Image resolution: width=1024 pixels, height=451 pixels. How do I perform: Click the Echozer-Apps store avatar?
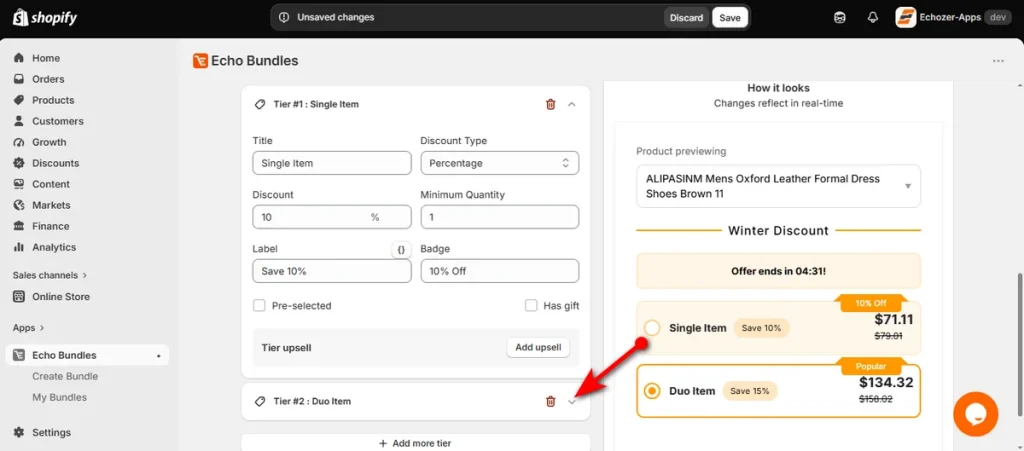coord(905,18)
